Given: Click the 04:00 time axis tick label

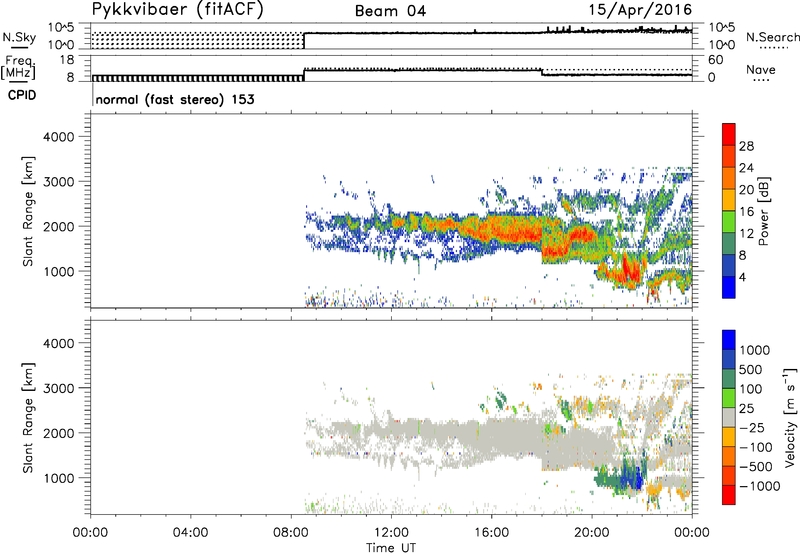Looking at the screenshot, I should click(190, 532).
